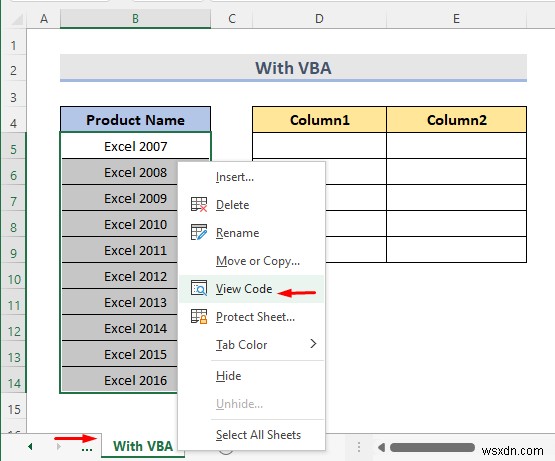Click the Column1 header cell
This screenshot has width=555, height=461.
[319, 120]
